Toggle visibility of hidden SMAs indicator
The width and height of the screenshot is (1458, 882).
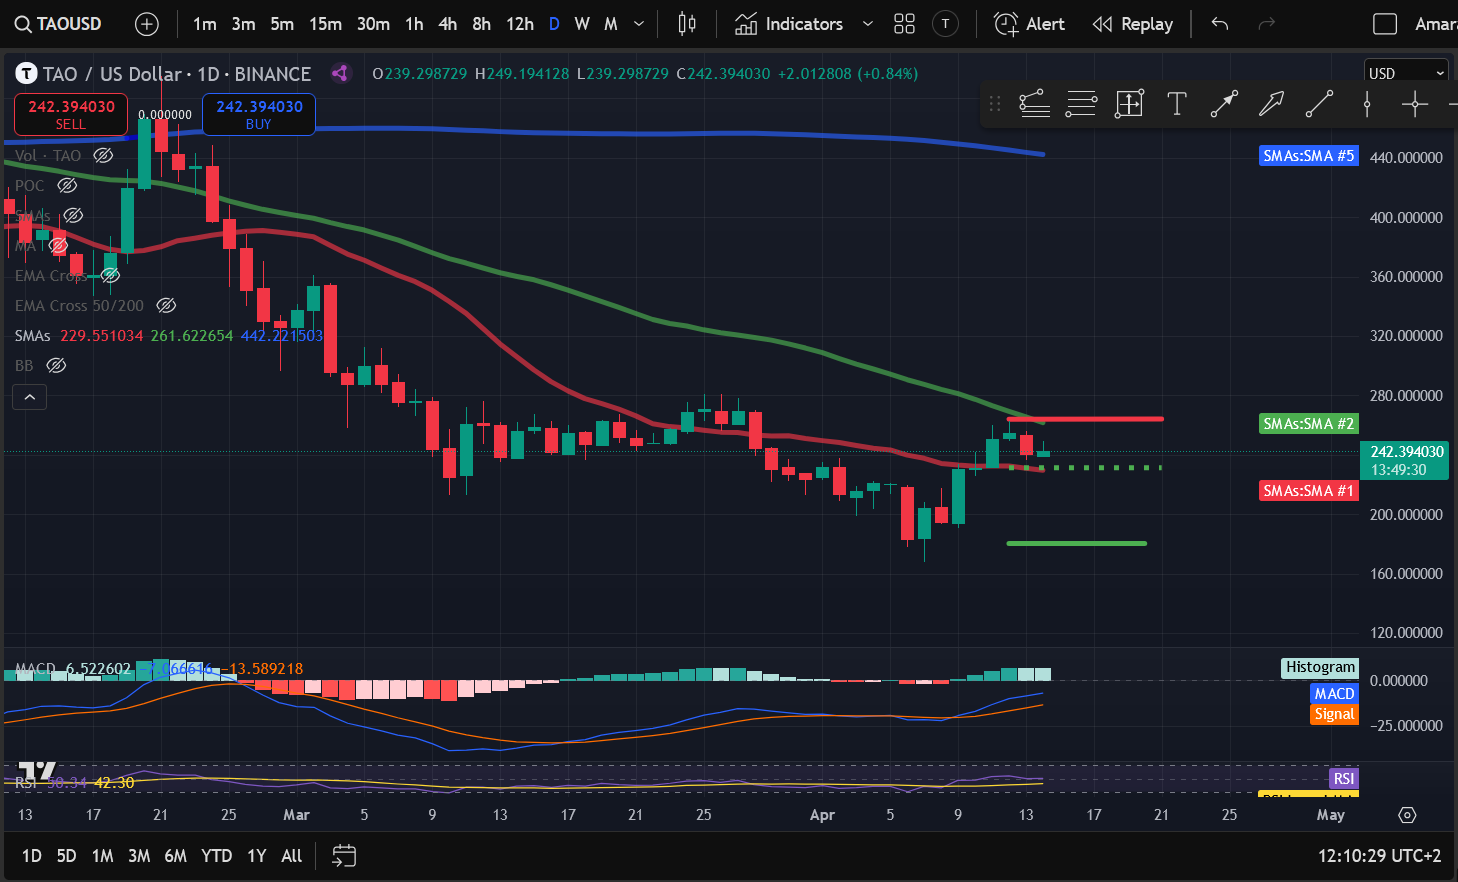click(x=73, y=215)
